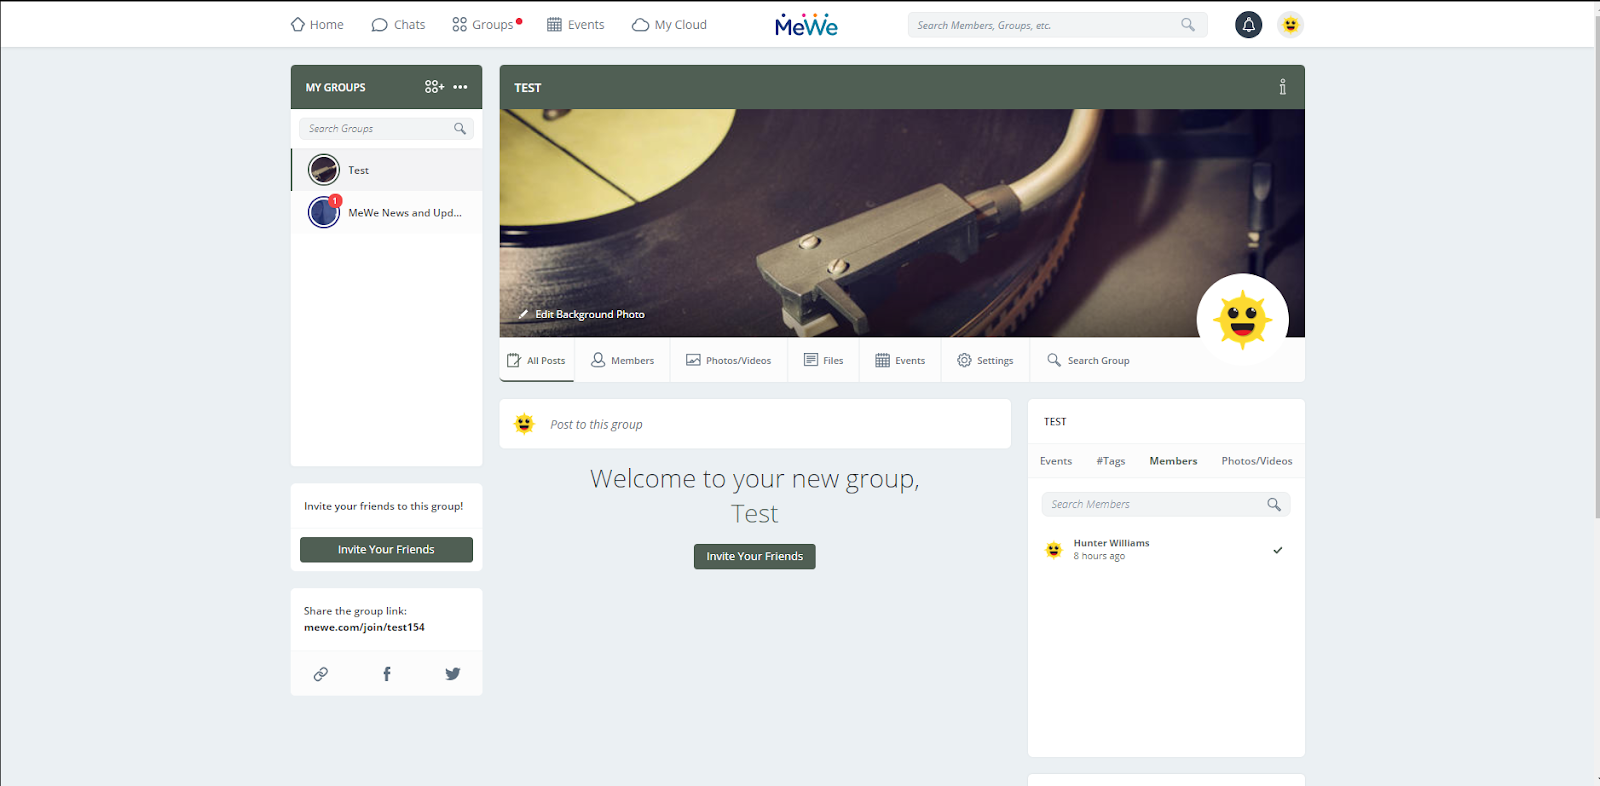Click magnifier icon in Search Groups field
Viewport: 1600px width, 786px height.
[x=460, y=128]
